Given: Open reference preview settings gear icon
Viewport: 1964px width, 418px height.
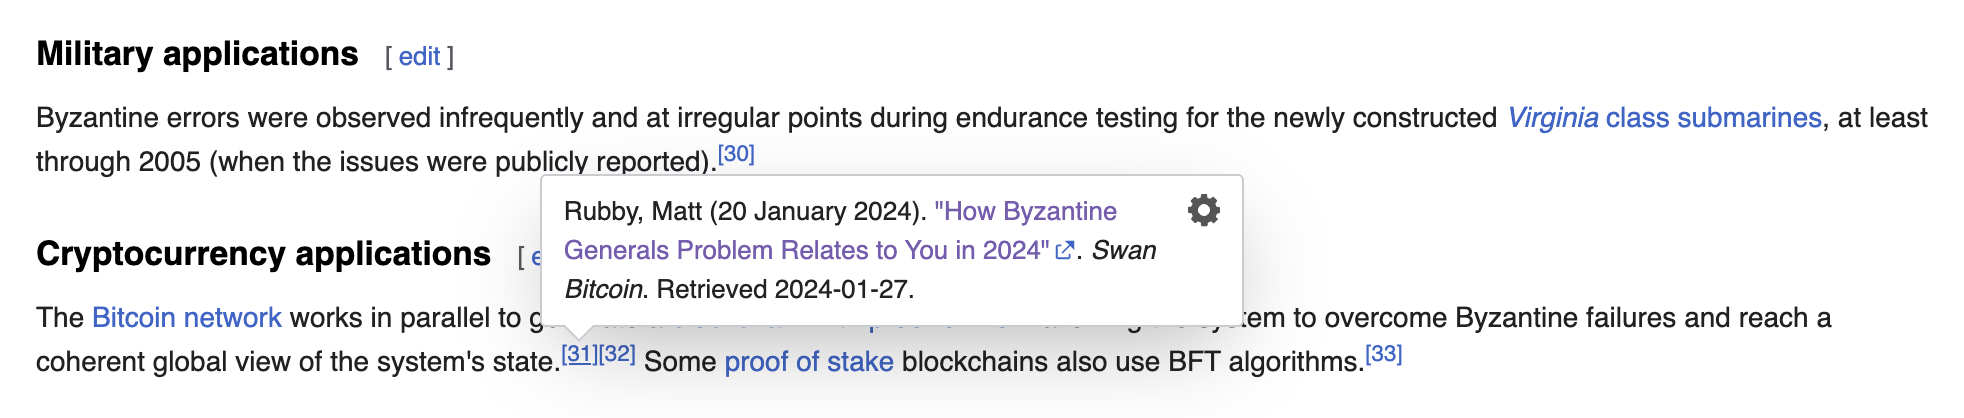Looking at the screenshot, I should pos(1203,210).
